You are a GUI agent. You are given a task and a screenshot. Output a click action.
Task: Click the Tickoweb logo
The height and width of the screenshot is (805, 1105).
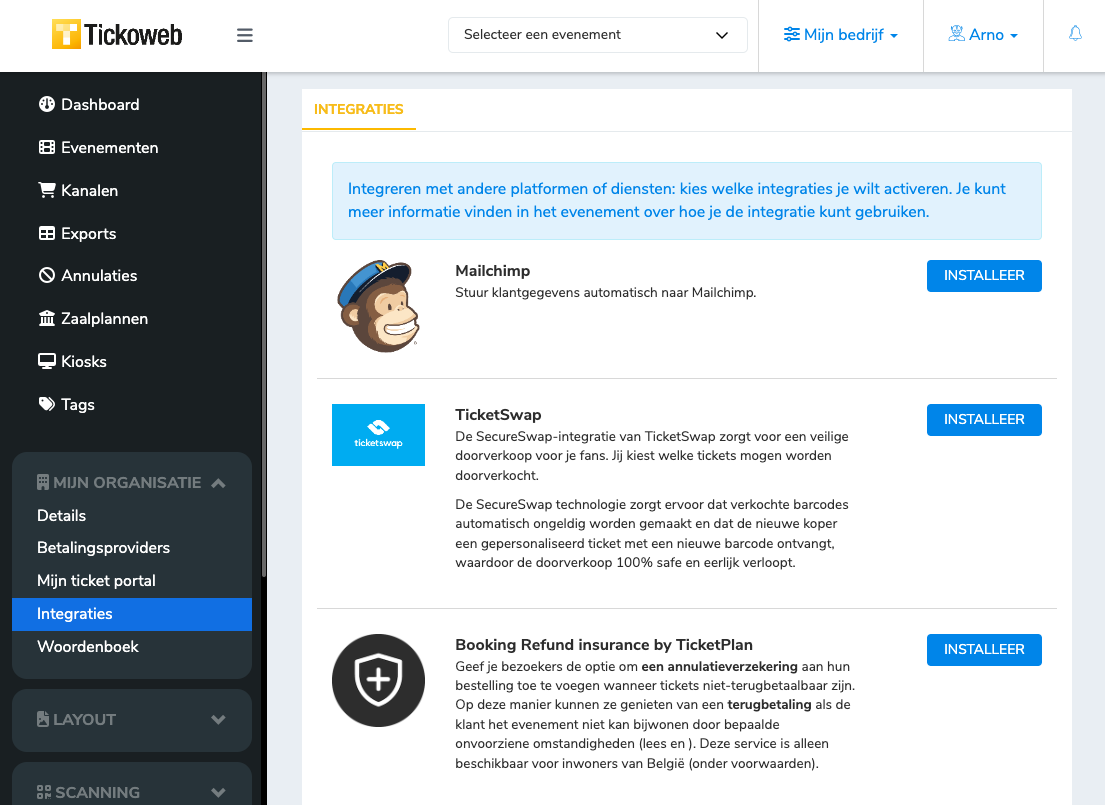[x=117, y=35]
